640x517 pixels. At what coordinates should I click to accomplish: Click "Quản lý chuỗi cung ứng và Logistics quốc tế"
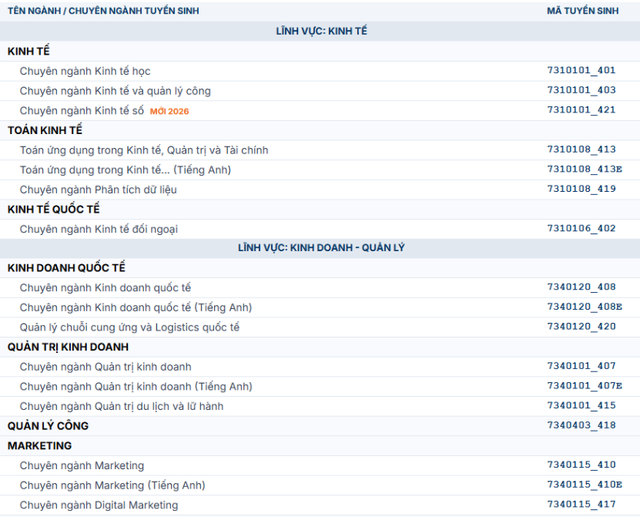point(130,327)
